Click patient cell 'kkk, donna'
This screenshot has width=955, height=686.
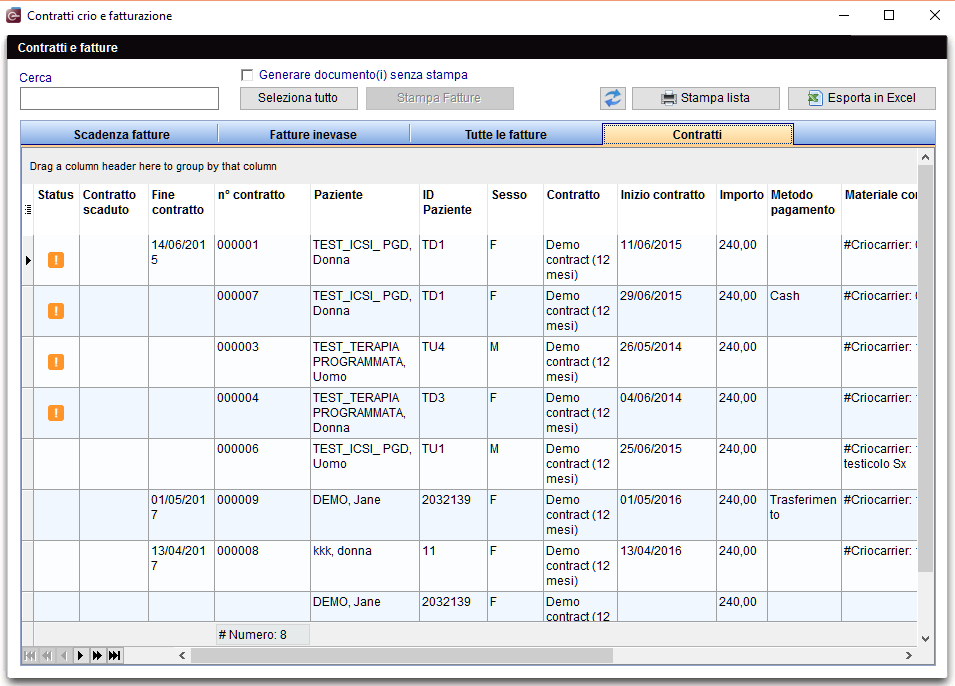365,566
